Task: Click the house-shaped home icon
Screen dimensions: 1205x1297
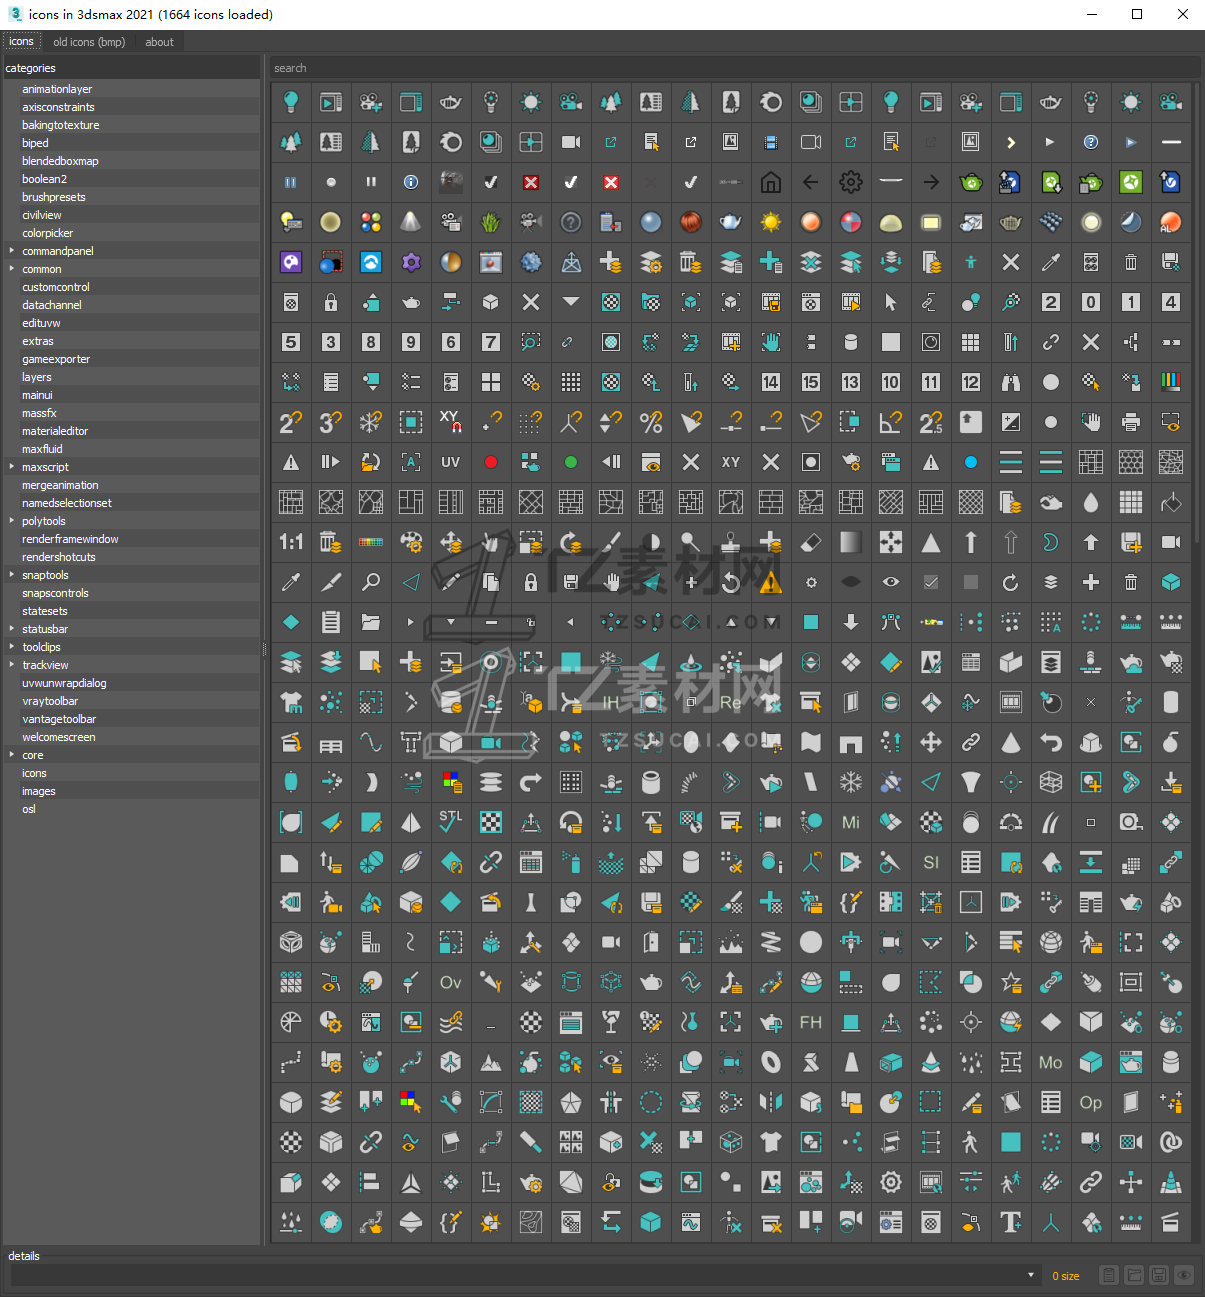Action: tap(771, 182)
